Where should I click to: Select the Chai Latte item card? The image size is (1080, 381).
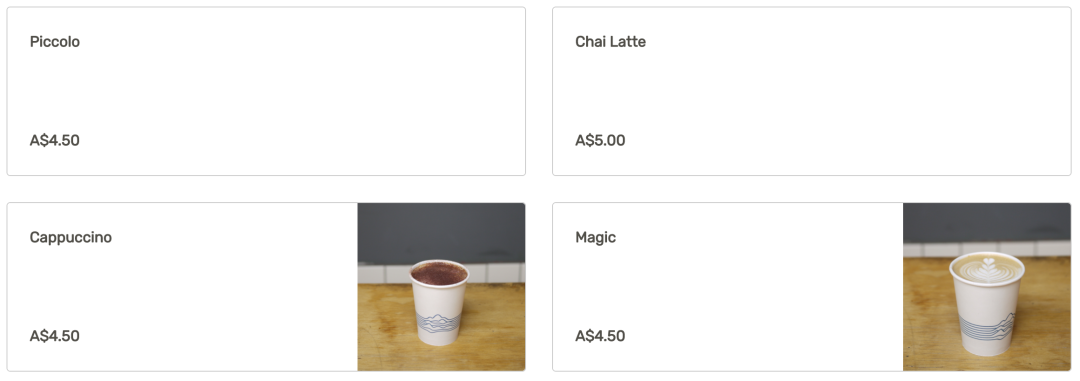[x=811, y=91]
